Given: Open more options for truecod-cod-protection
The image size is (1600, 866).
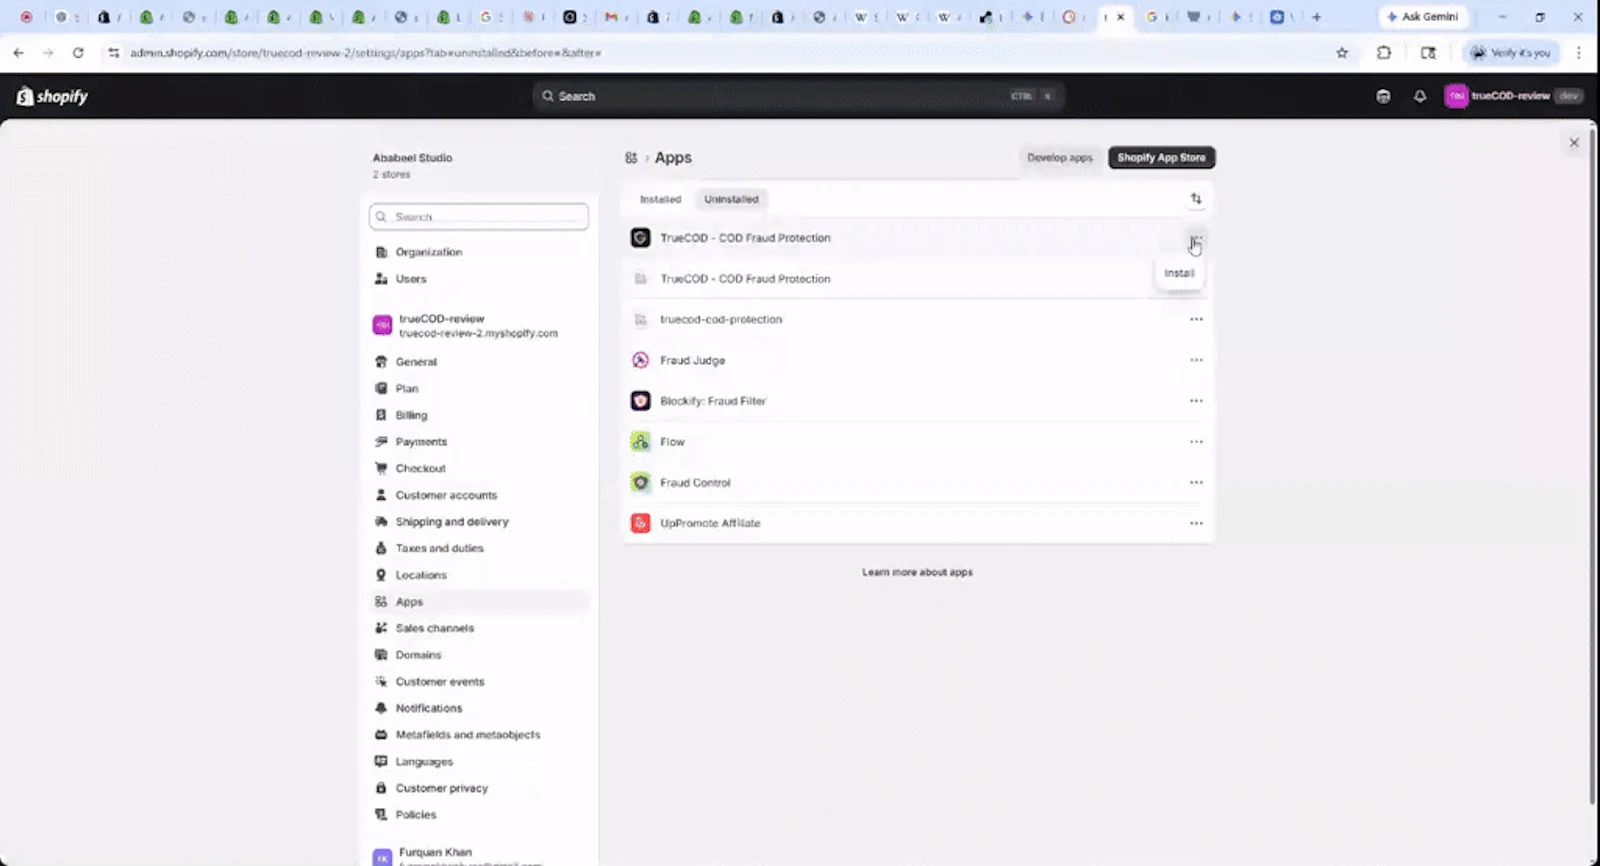Looking at the screenshot, I should (x=1196, y=319).
